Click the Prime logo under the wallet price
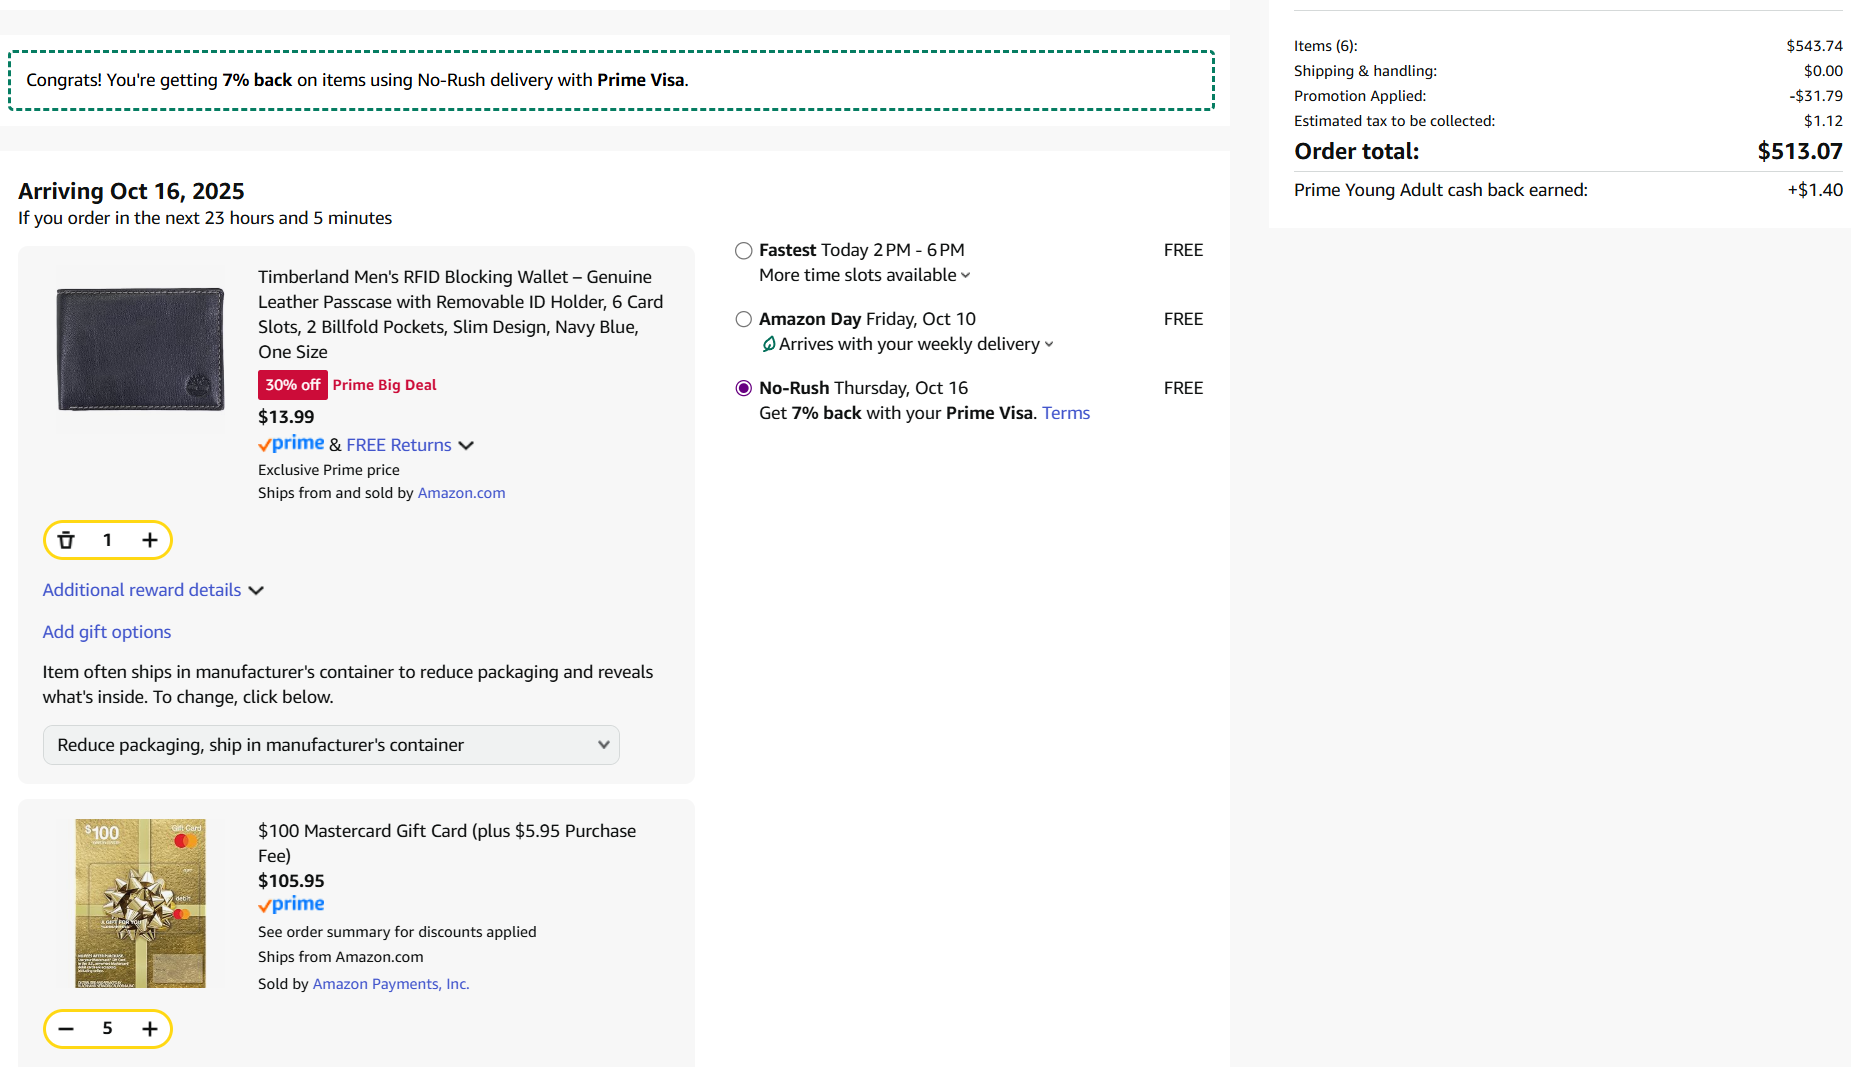The width and height of the screenshot is (1851, 1067). click(291, 444)
